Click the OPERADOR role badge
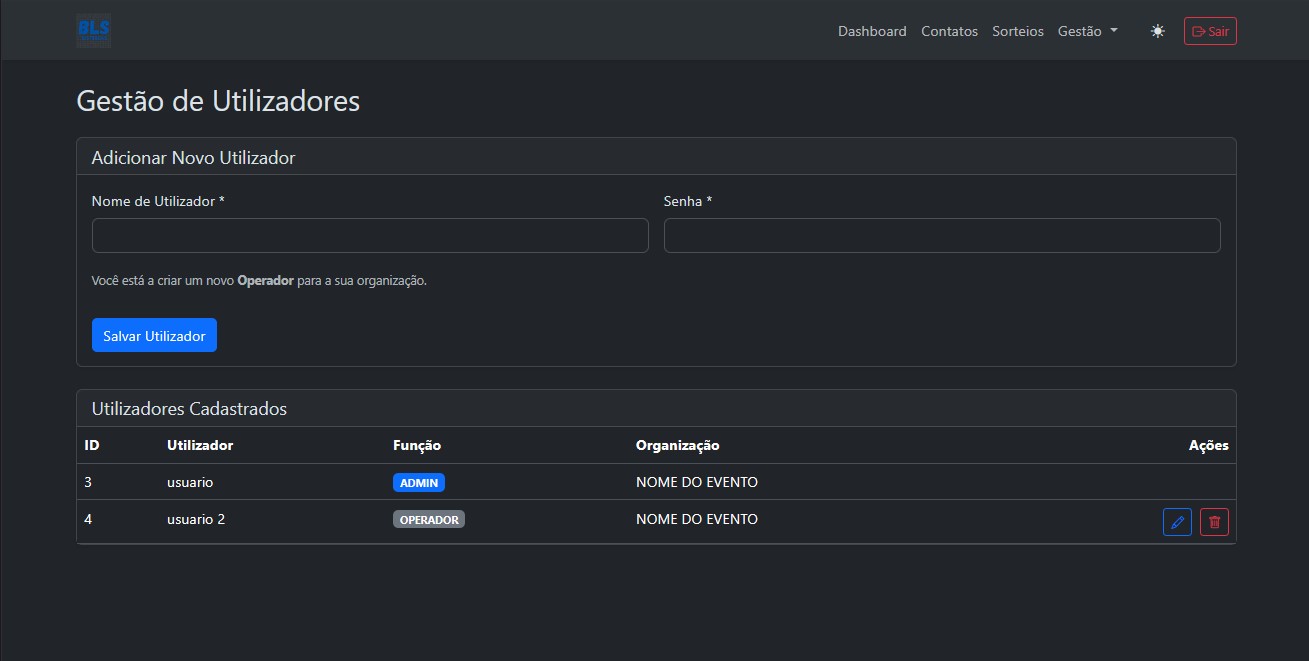The width and height of the screenshot is (1309, 661). [428, 520]
